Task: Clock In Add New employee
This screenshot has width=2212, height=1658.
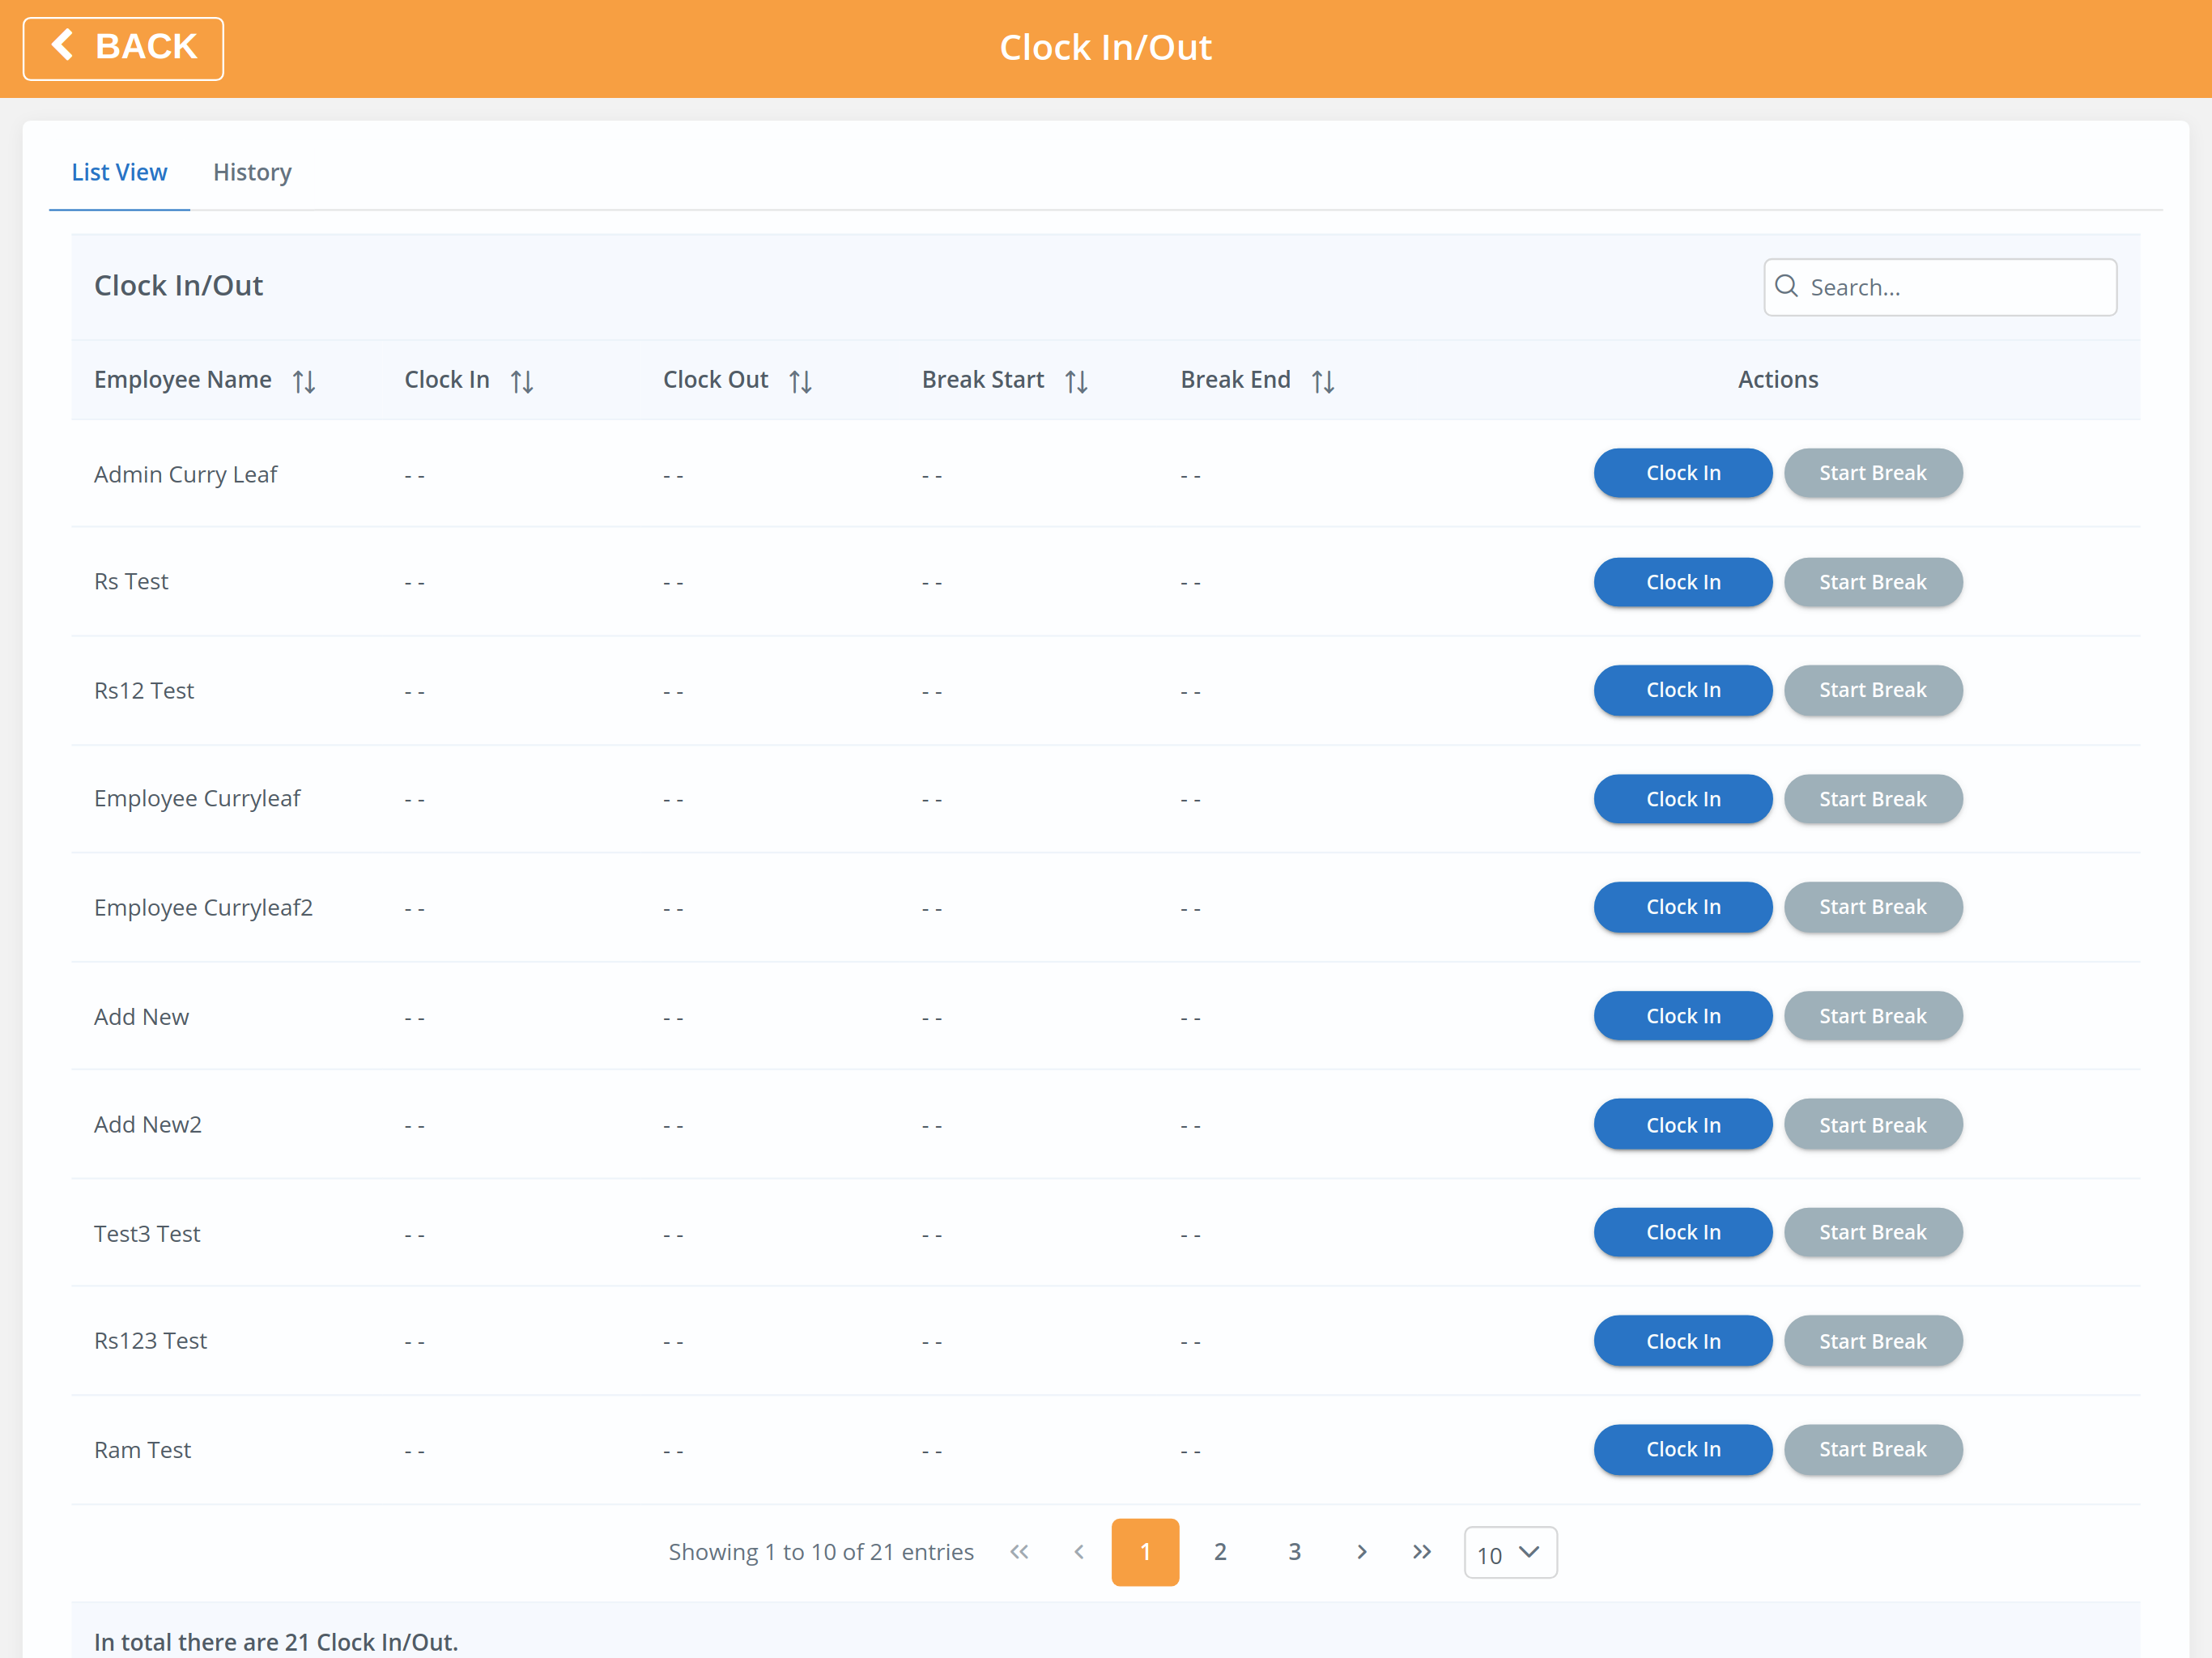Action: 1683,1016
